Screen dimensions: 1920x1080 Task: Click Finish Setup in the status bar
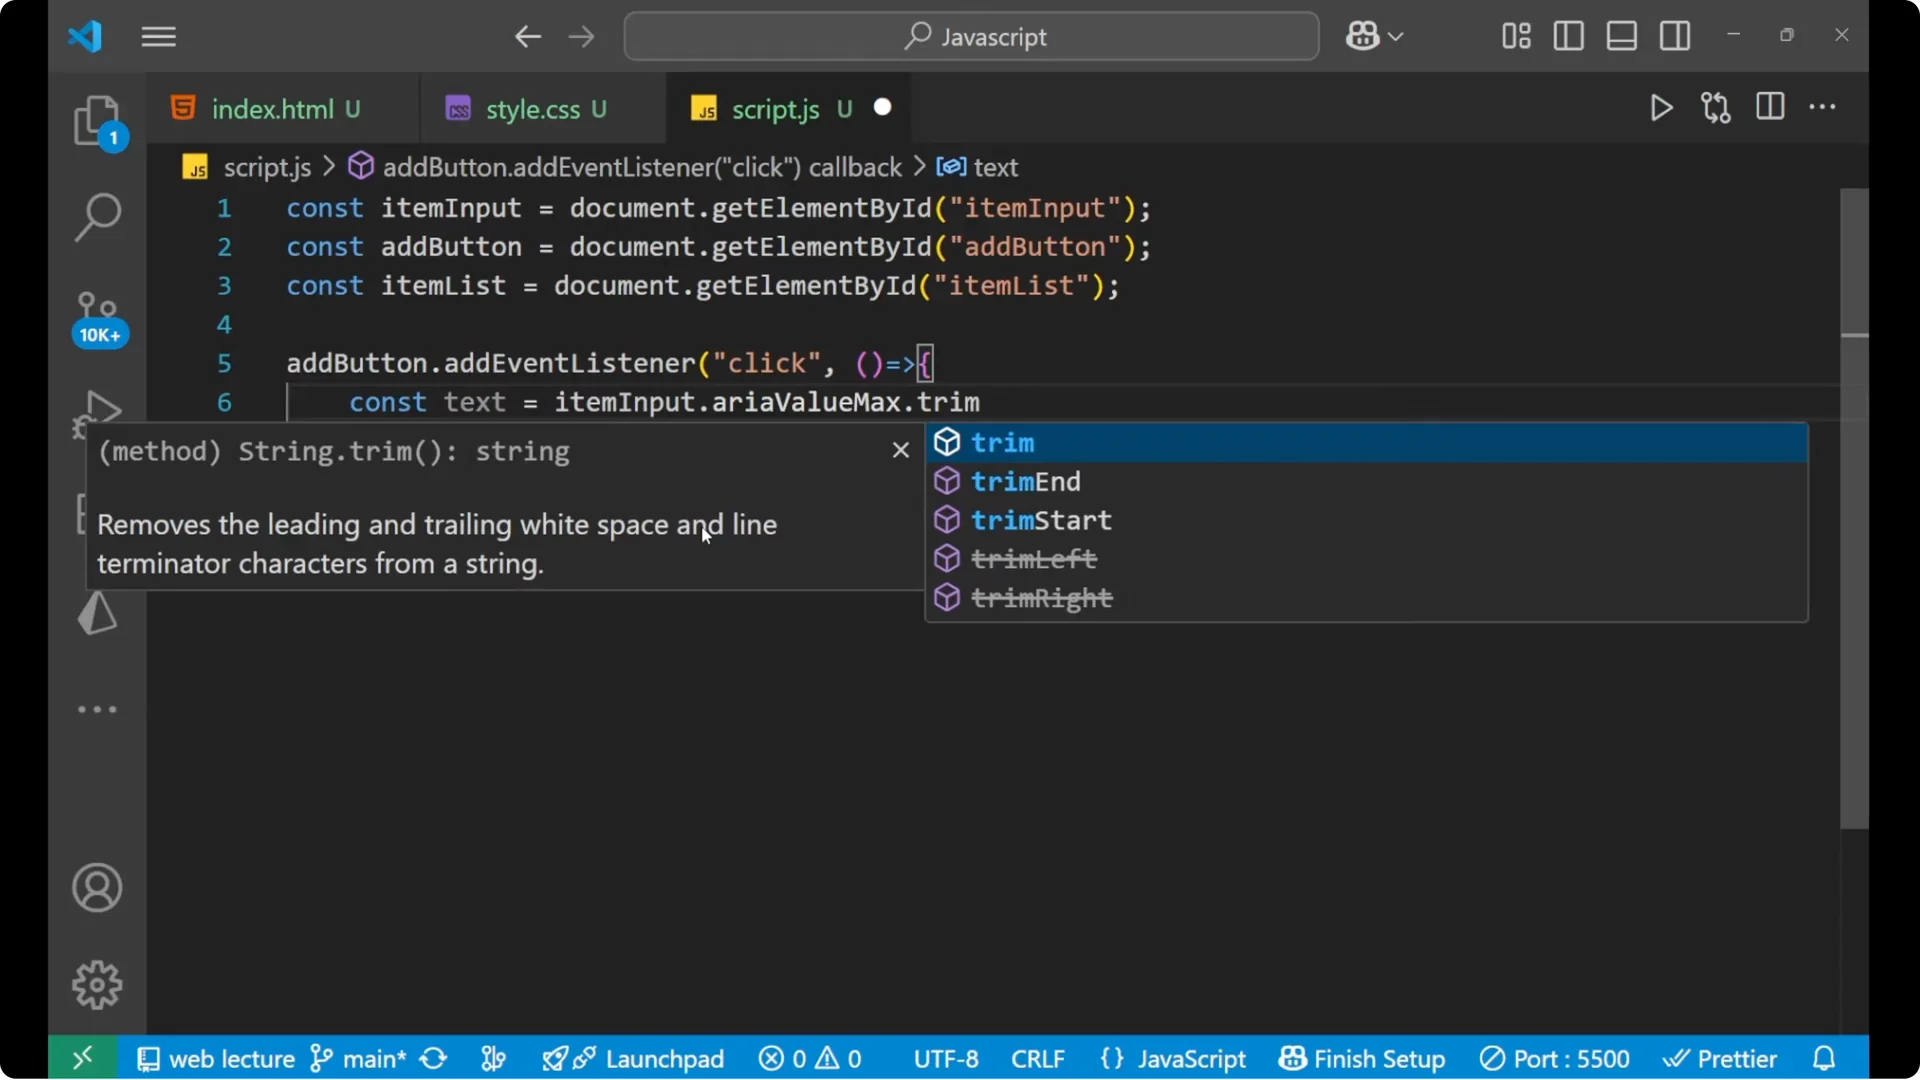tap(1361, 1058)
